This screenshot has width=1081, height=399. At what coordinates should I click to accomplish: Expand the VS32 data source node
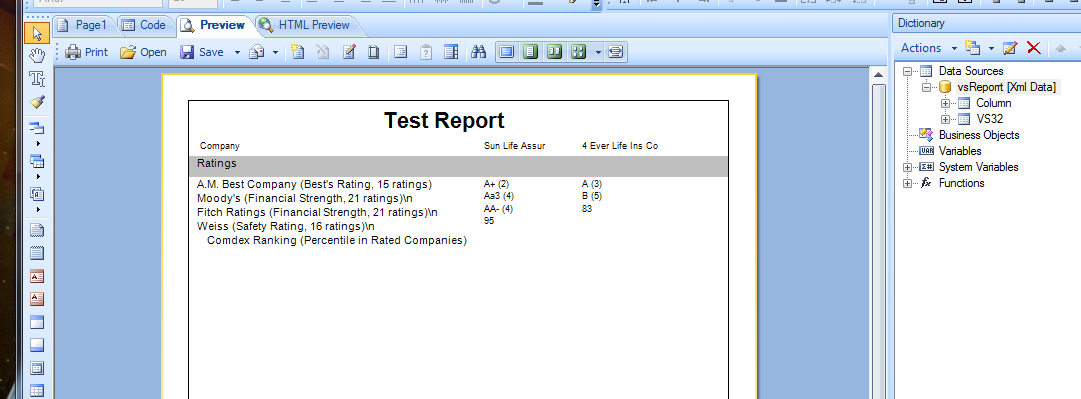click(946, 119)
